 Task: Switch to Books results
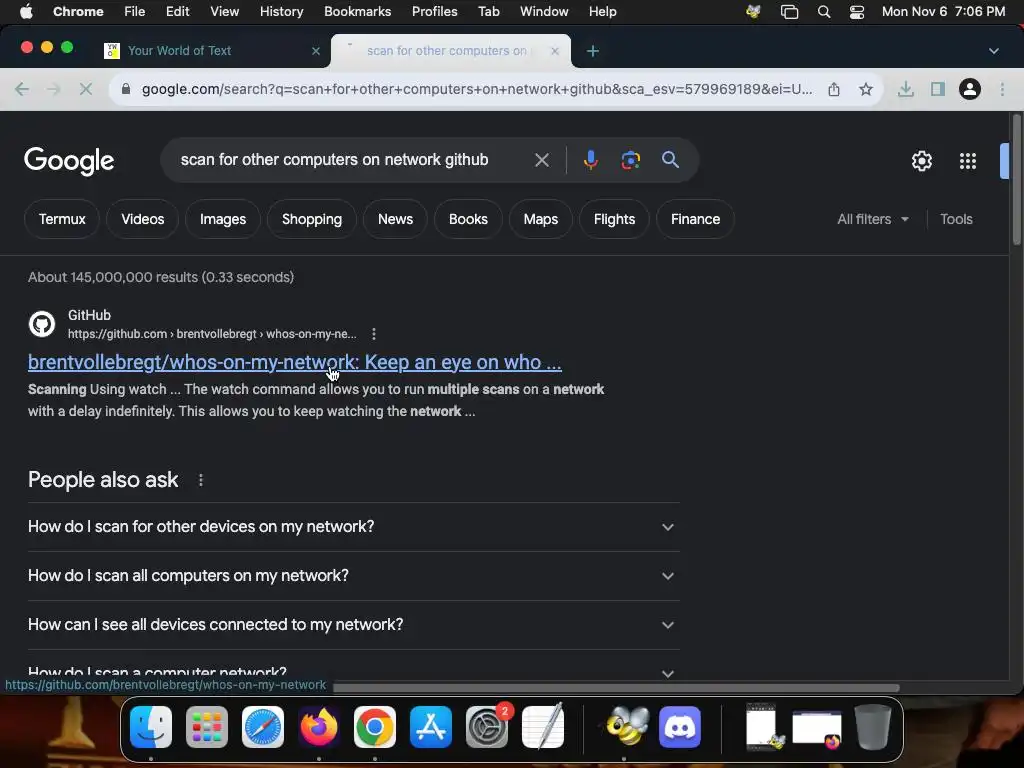[x=468, y=219]
